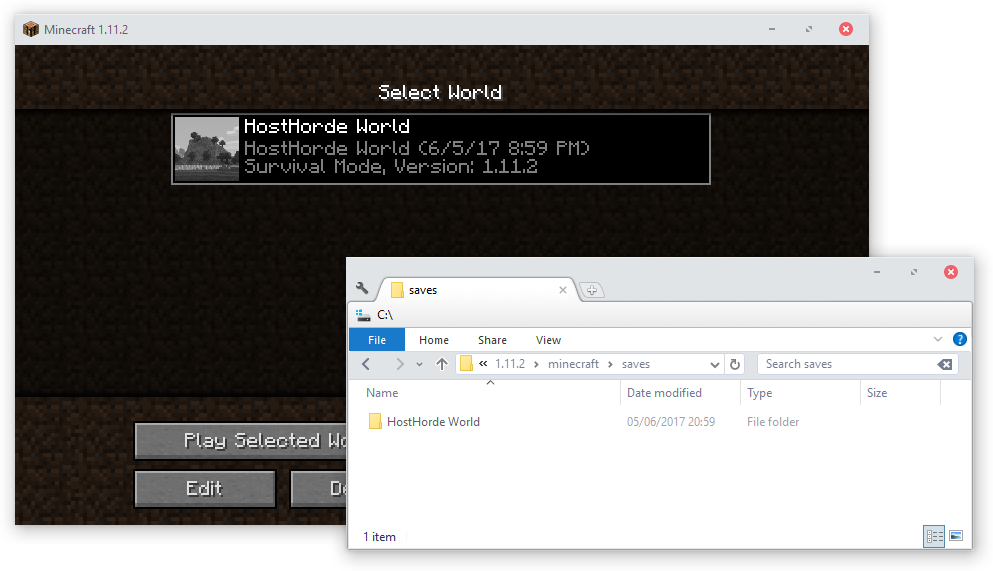
Task: Open the Home ribbon tab
Action: (434, 340)
